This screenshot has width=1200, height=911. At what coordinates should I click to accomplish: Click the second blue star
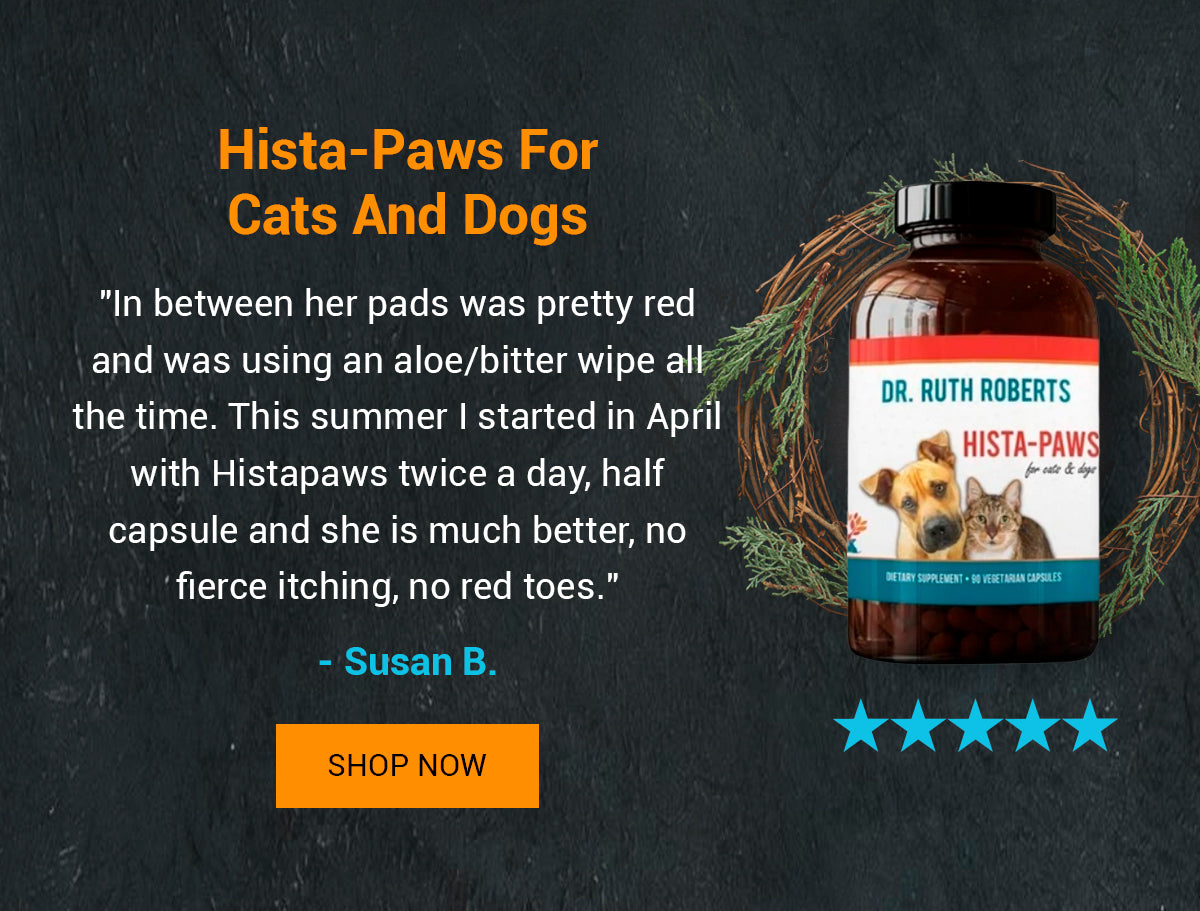918,725
